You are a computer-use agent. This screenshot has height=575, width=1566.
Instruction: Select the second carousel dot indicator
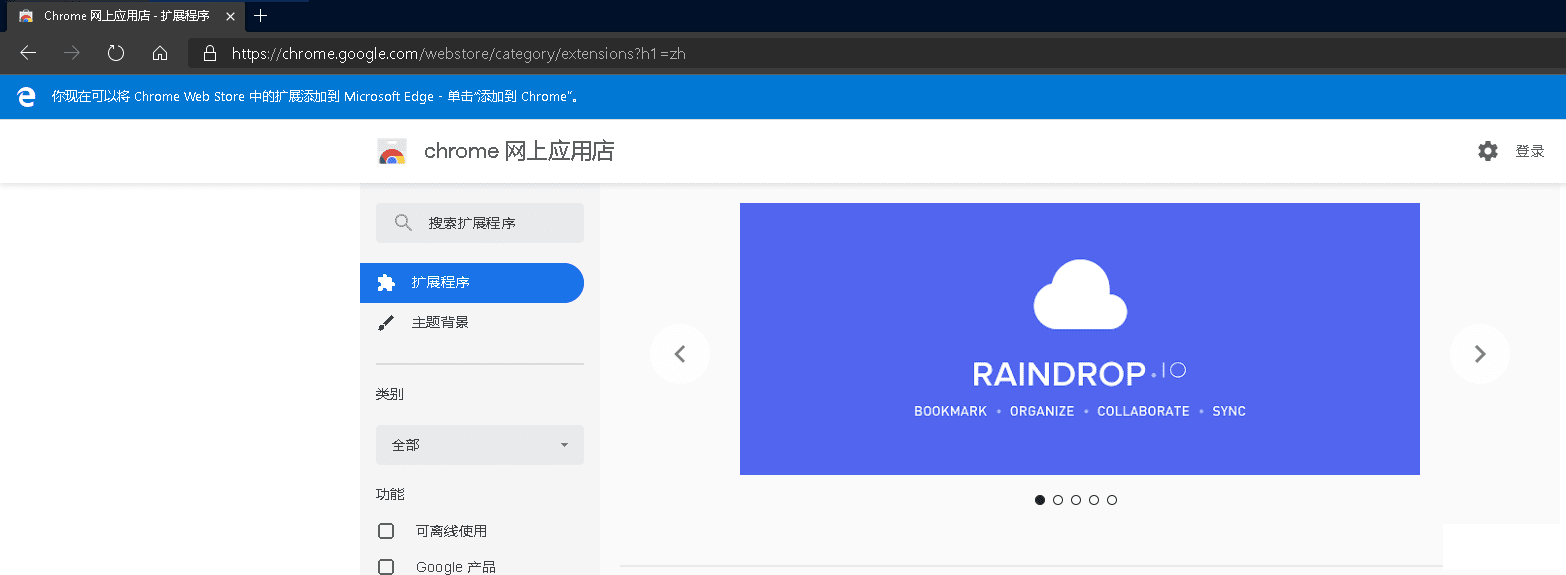pyautogui.click(x=1058, y=500)
